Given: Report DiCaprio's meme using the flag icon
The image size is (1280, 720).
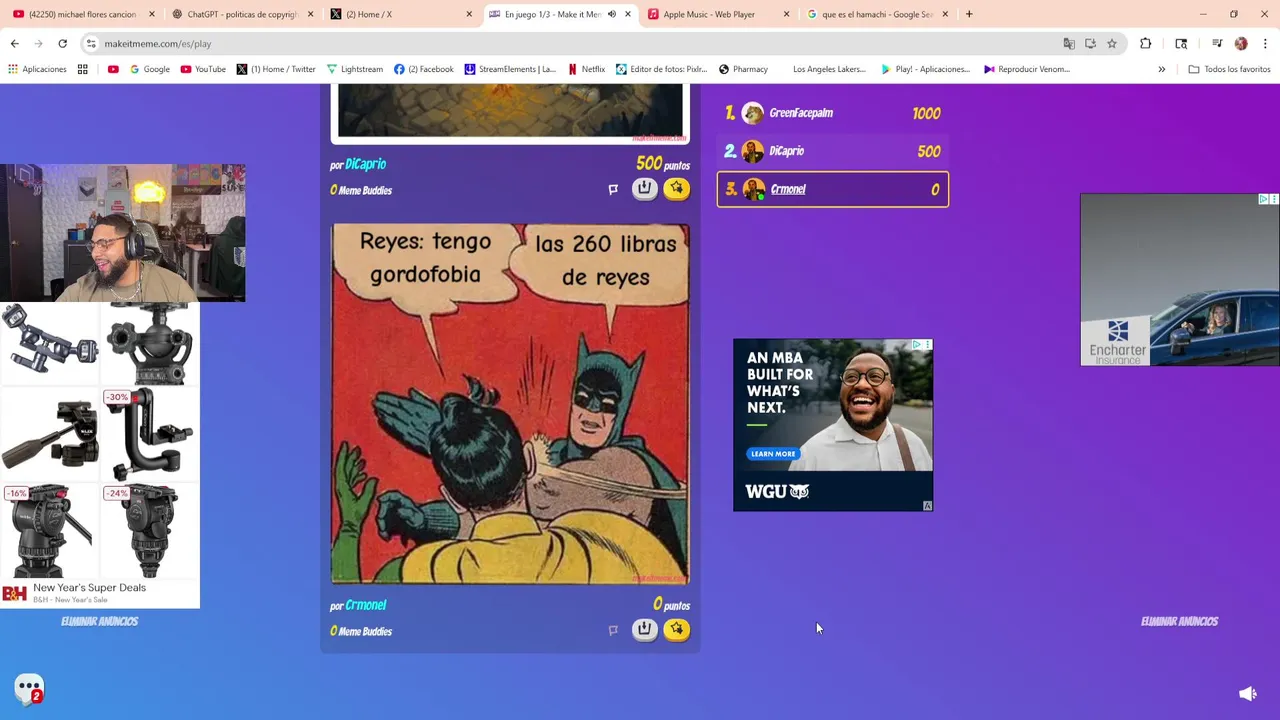Looking at the screenshot, I should (x=613, y=189).
